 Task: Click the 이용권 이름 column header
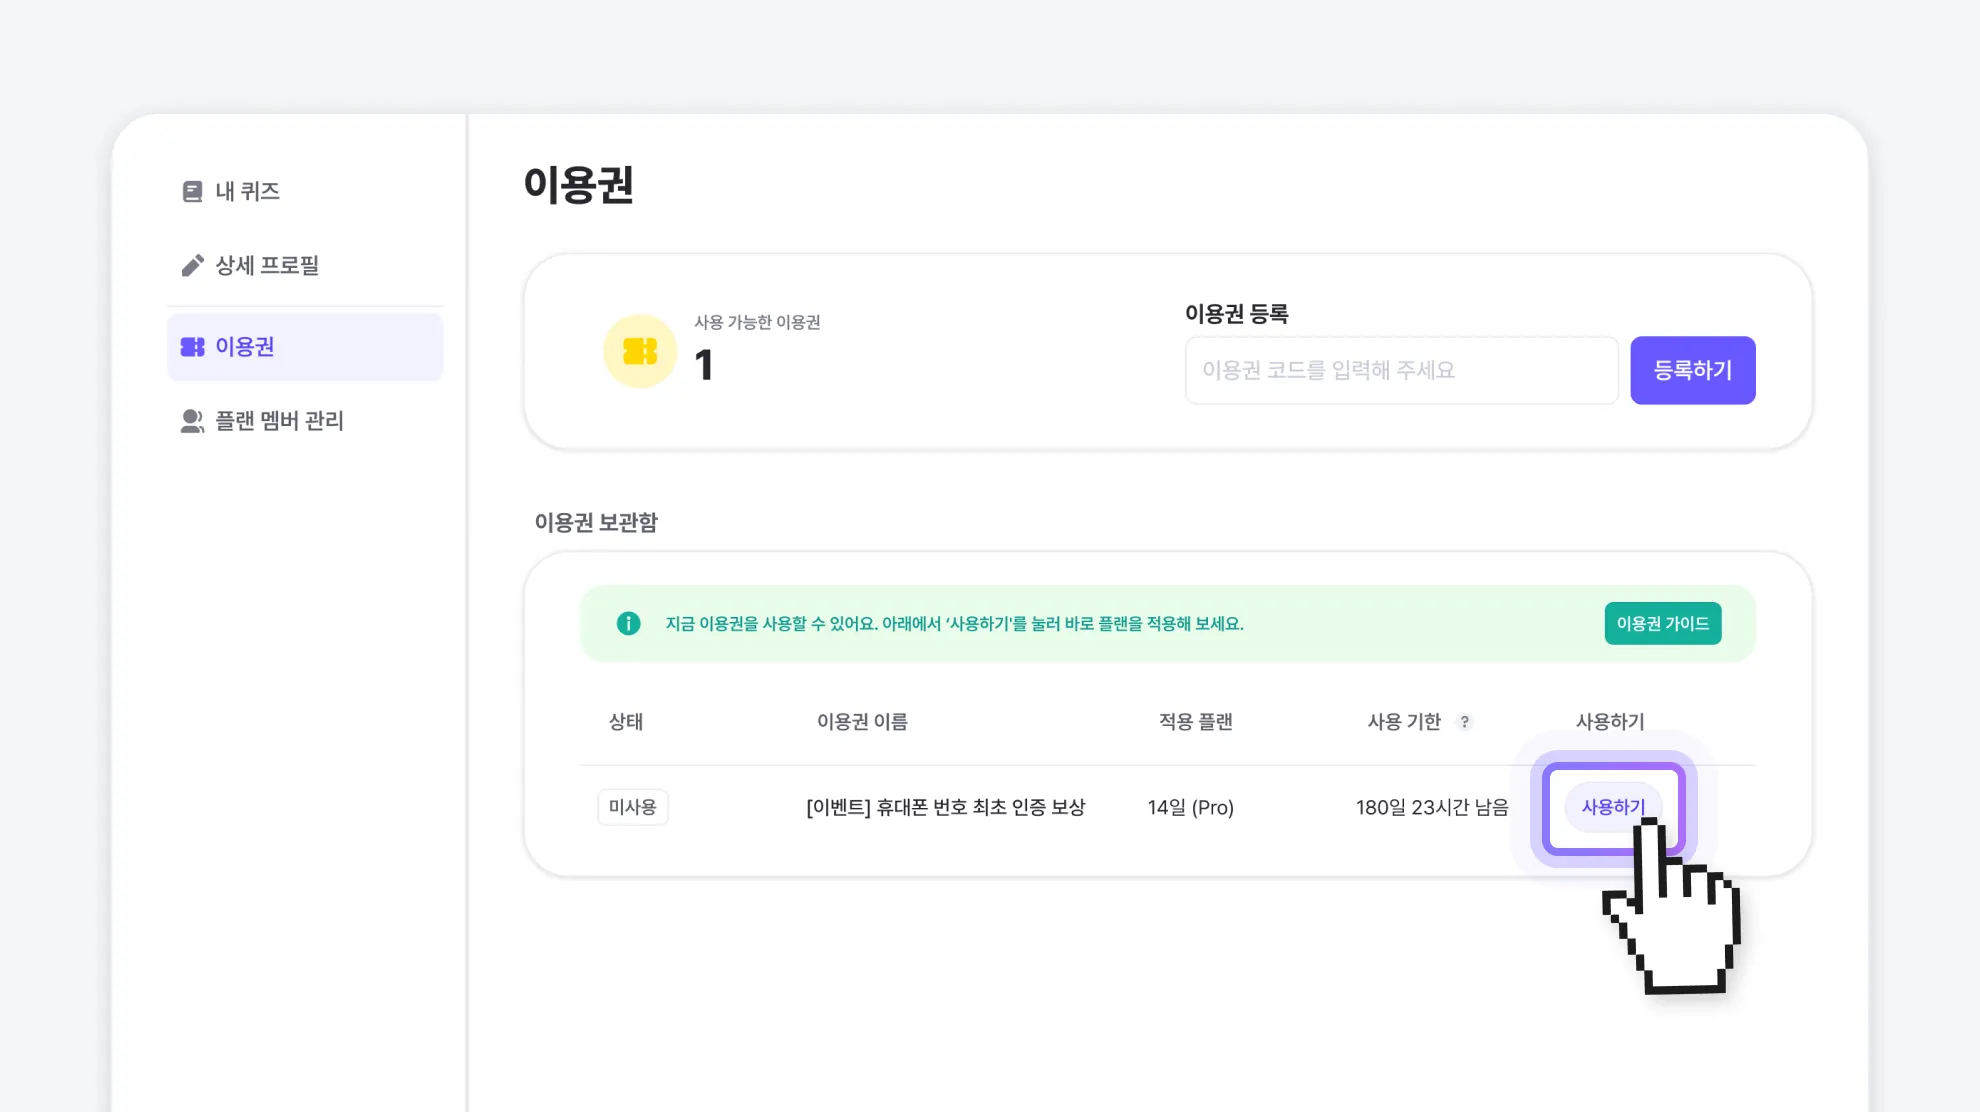862,722
